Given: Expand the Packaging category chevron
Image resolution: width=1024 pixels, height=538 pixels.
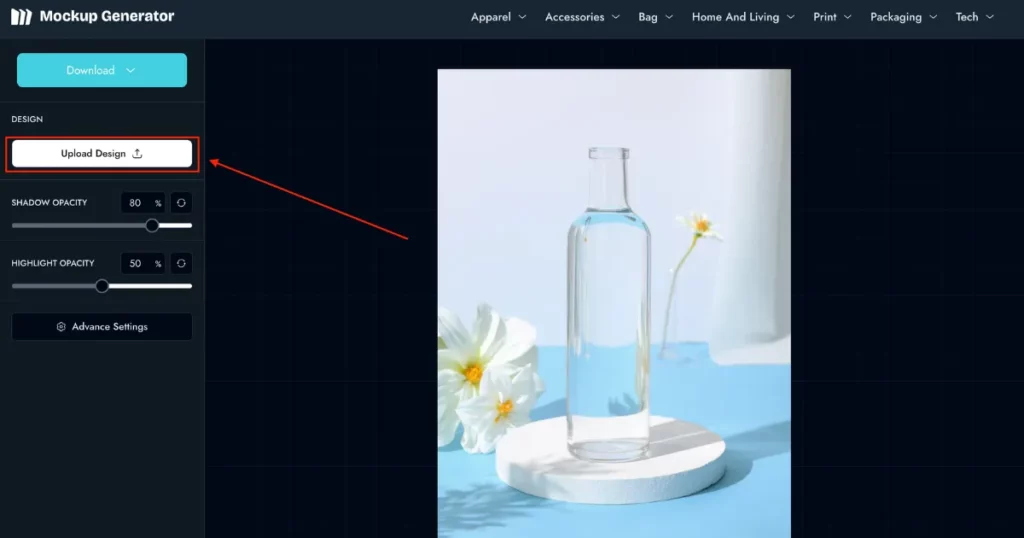Looking at the screenshot, I should click(932, 17).
